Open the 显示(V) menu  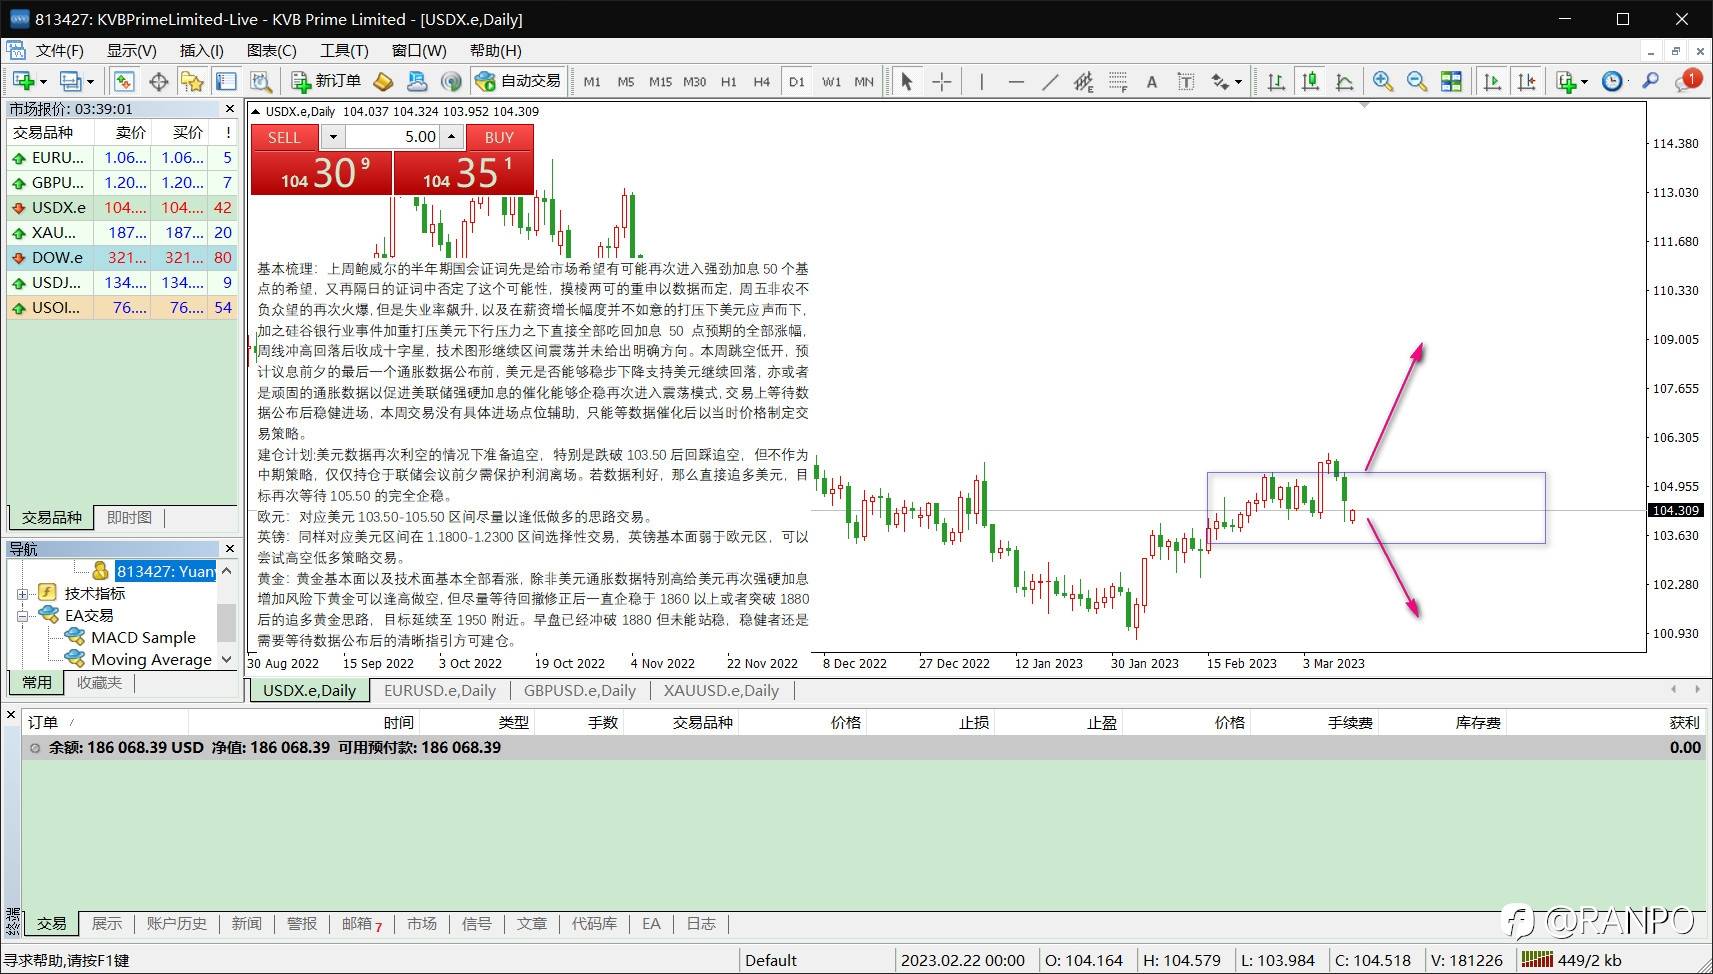tap(132, 50)
